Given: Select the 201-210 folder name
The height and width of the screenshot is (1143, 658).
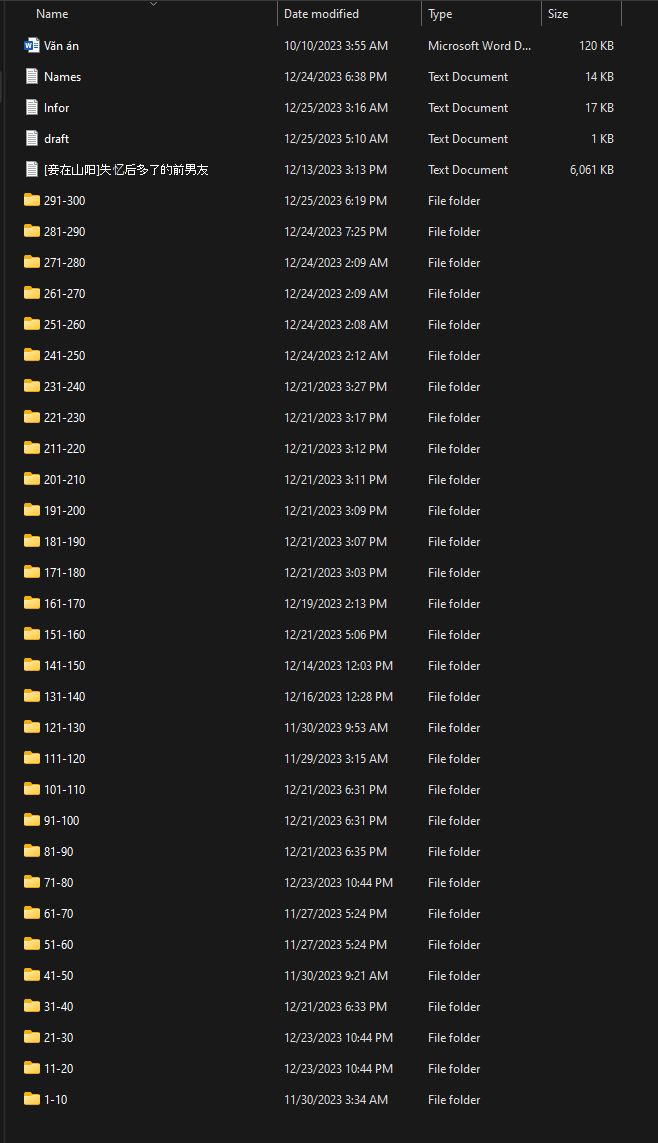Looking at the screenshot, I should [65, 480].
